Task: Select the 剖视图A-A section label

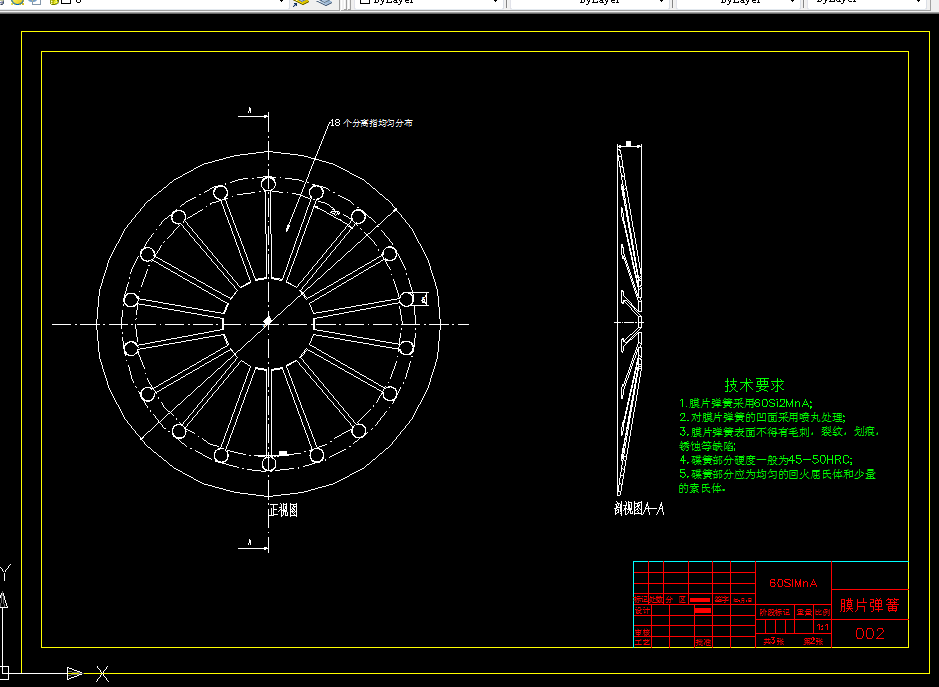Action: pos(639,509)
